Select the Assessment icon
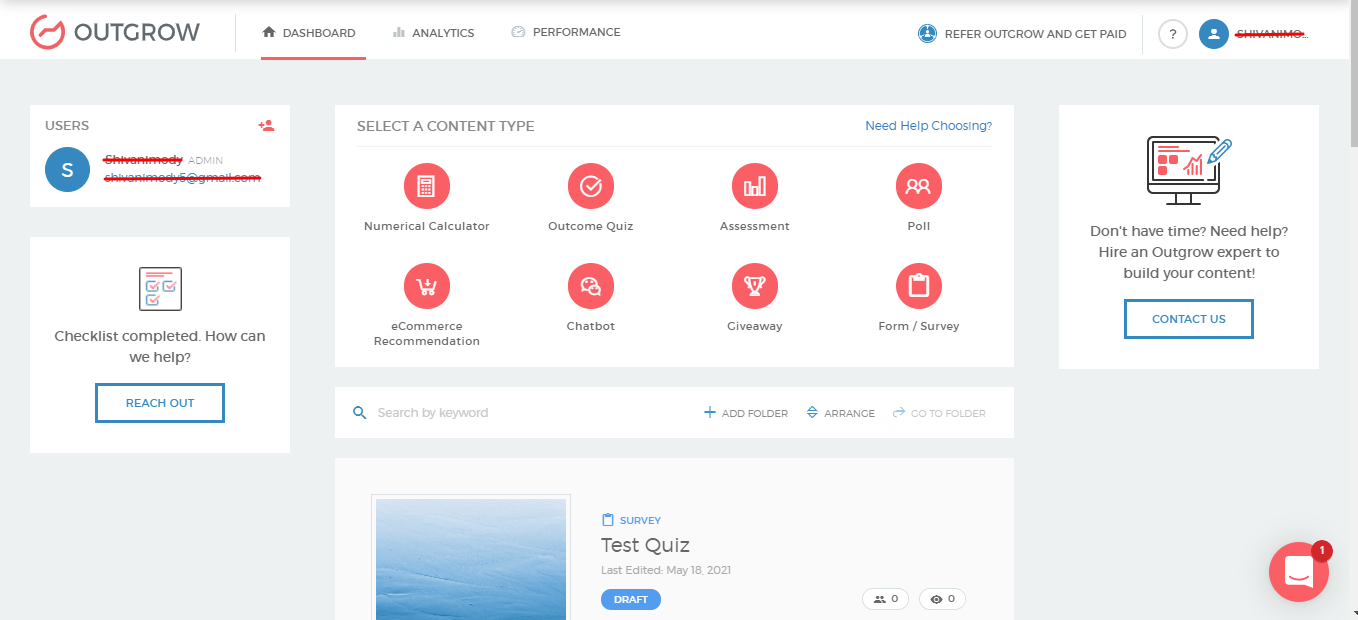Image resolution: width=1358 pixels, height=620 pixels. (x=755, y=186)
